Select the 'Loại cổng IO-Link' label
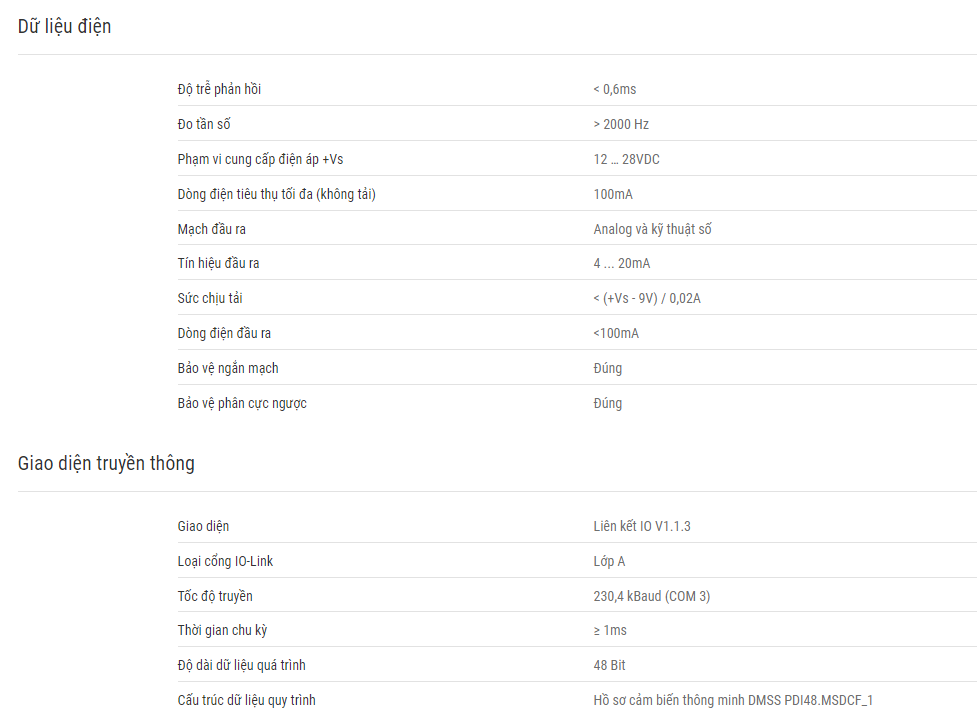 (x=225, y=561)
